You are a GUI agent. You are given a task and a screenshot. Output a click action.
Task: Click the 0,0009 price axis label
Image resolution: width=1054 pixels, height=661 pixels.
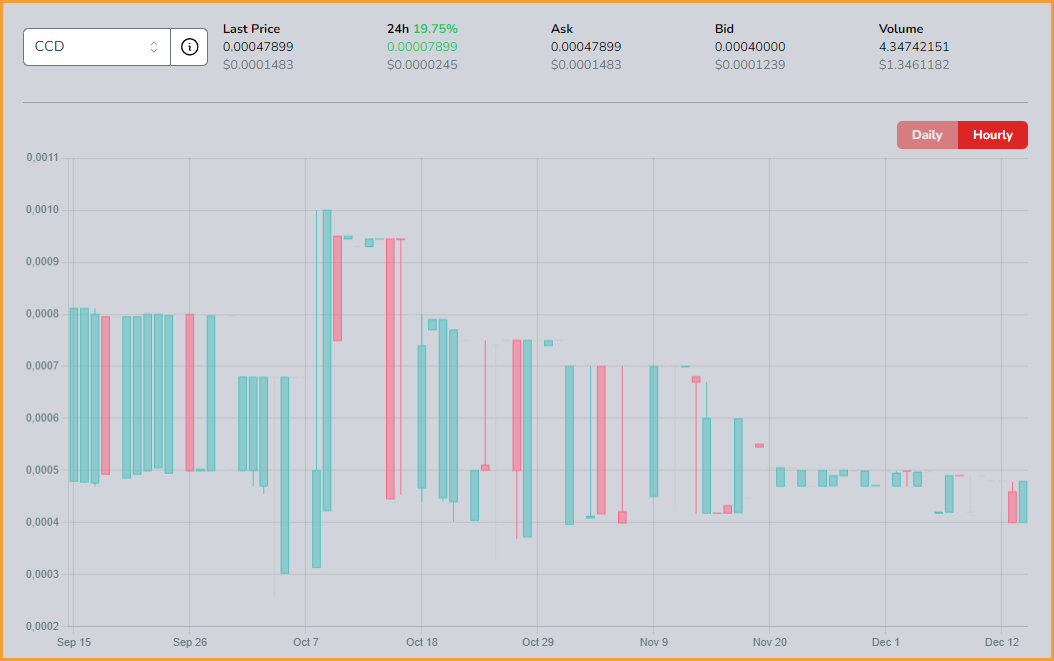[42, 262]
